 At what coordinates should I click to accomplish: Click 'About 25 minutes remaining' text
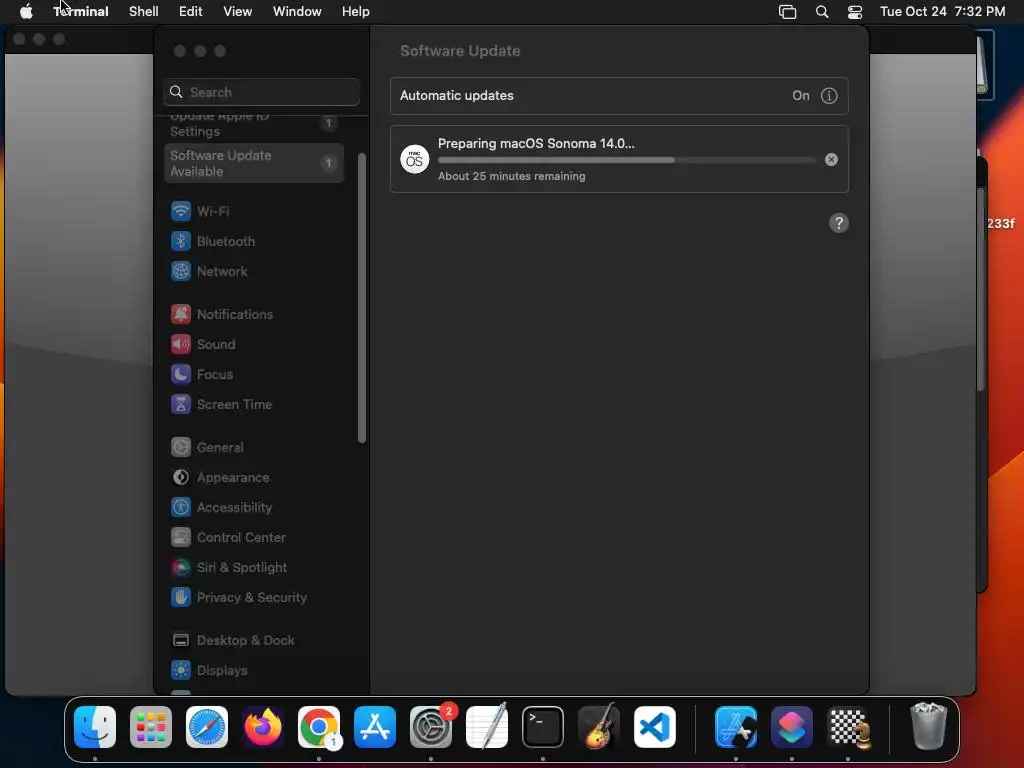(511, 176)
